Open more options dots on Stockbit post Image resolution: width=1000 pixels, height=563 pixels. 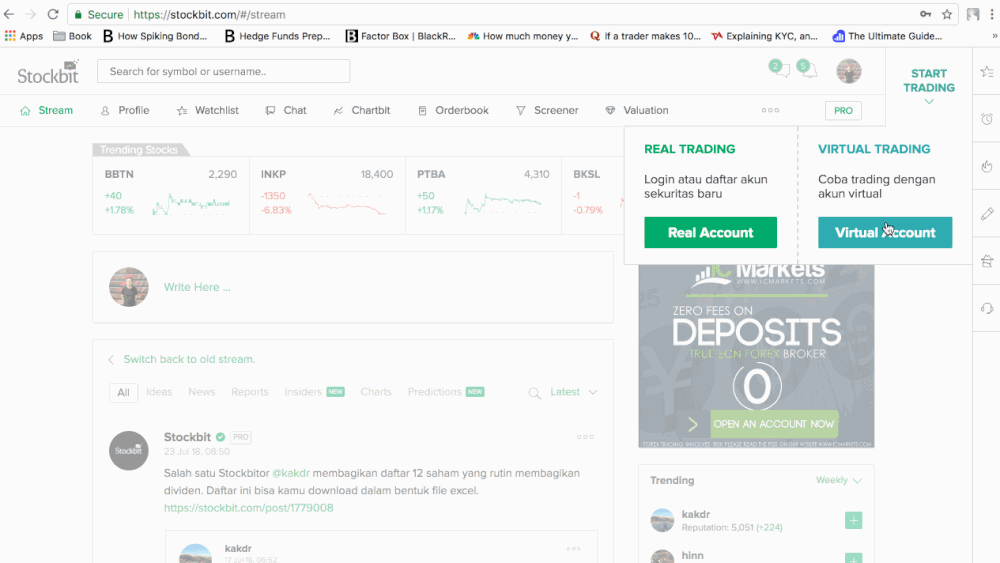tap(585, 437)
